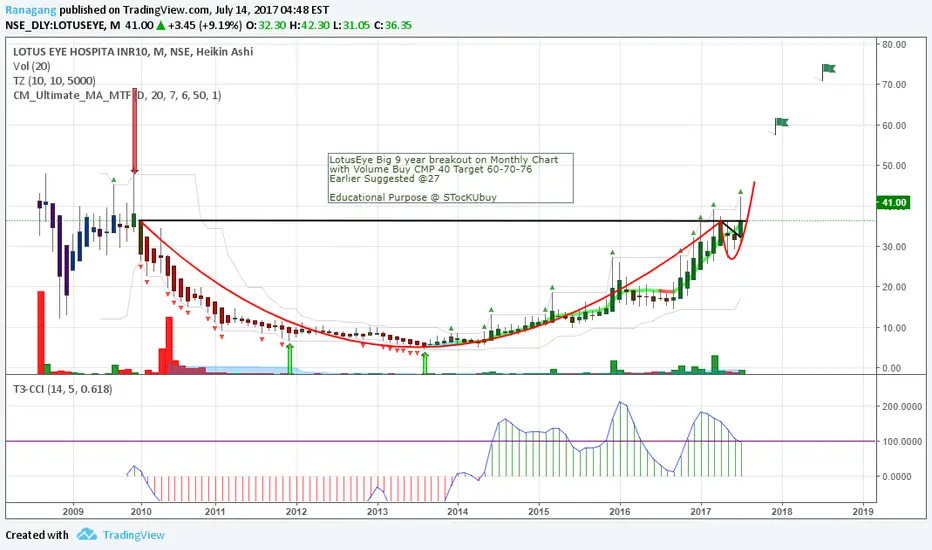The height and width of the screenshot is (550, 932).
Task: Click the 80.00 price axis label
Action: point(894,45)
